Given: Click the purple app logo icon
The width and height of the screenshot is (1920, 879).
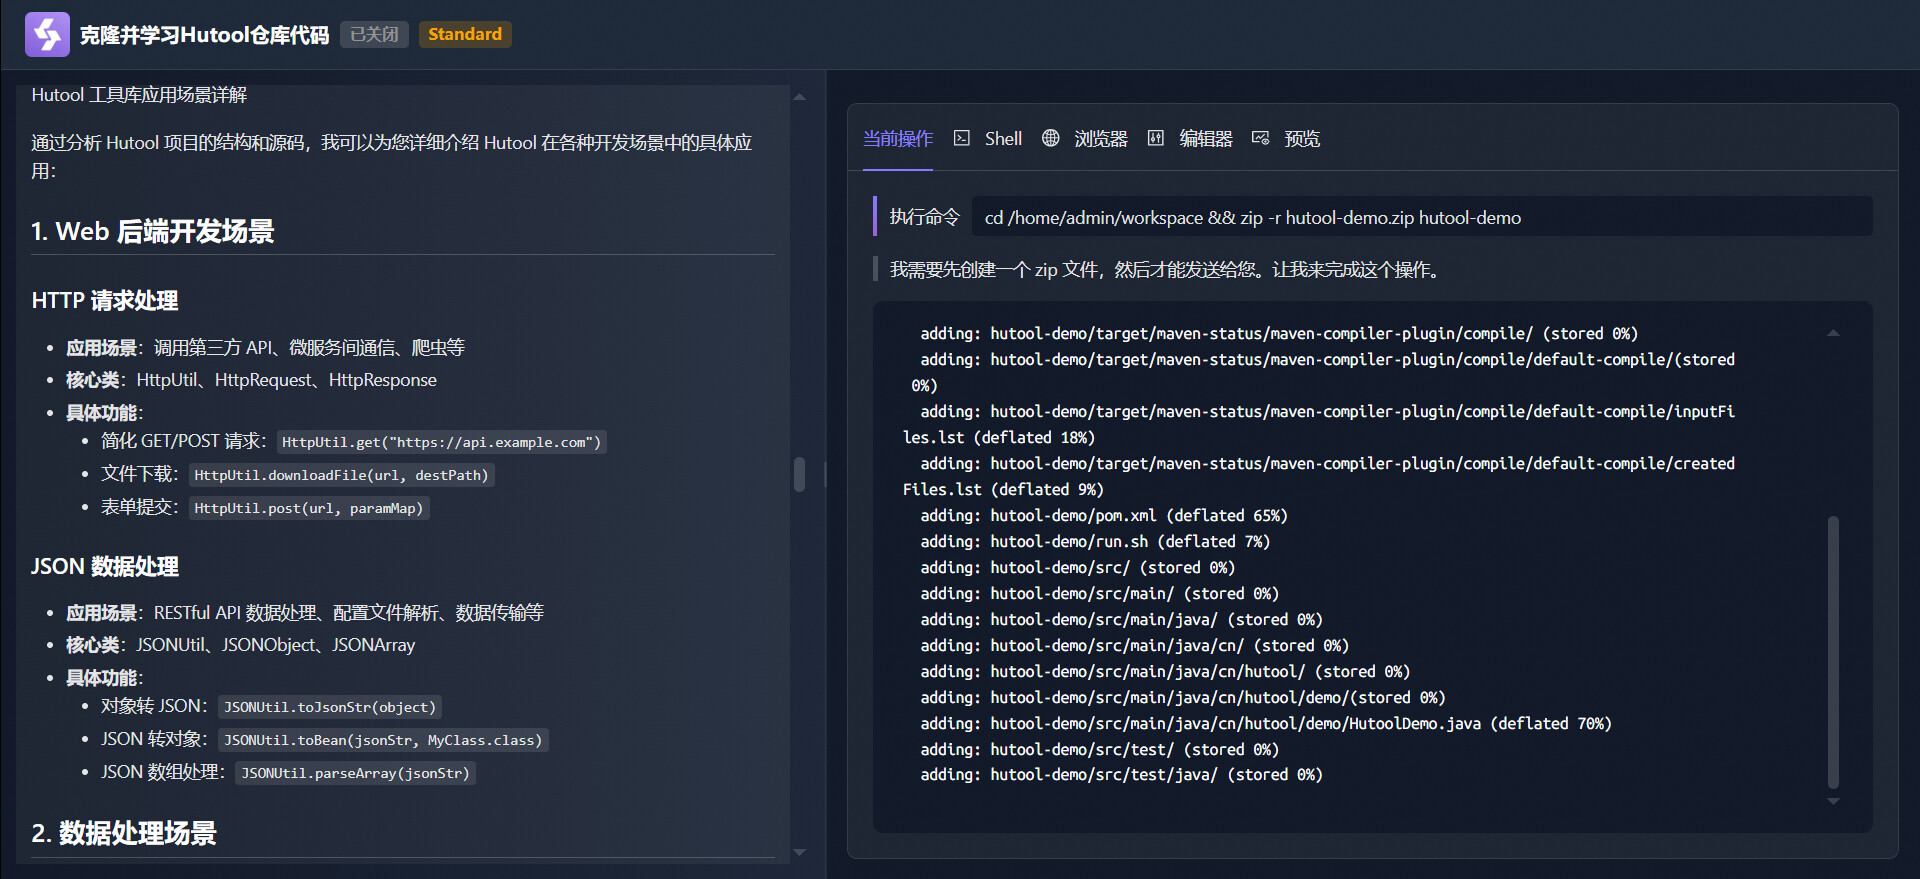Looking at the screenshot, I should (47, 34).
